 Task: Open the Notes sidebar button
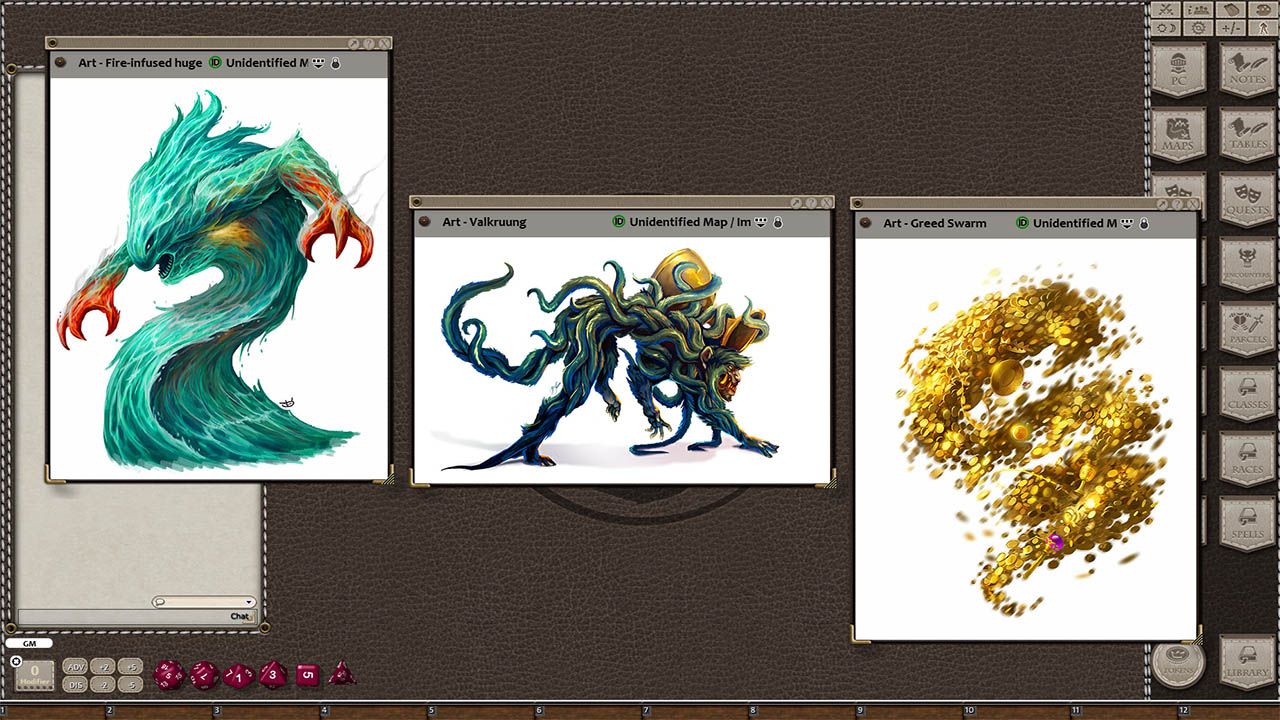click(1247, 70)
